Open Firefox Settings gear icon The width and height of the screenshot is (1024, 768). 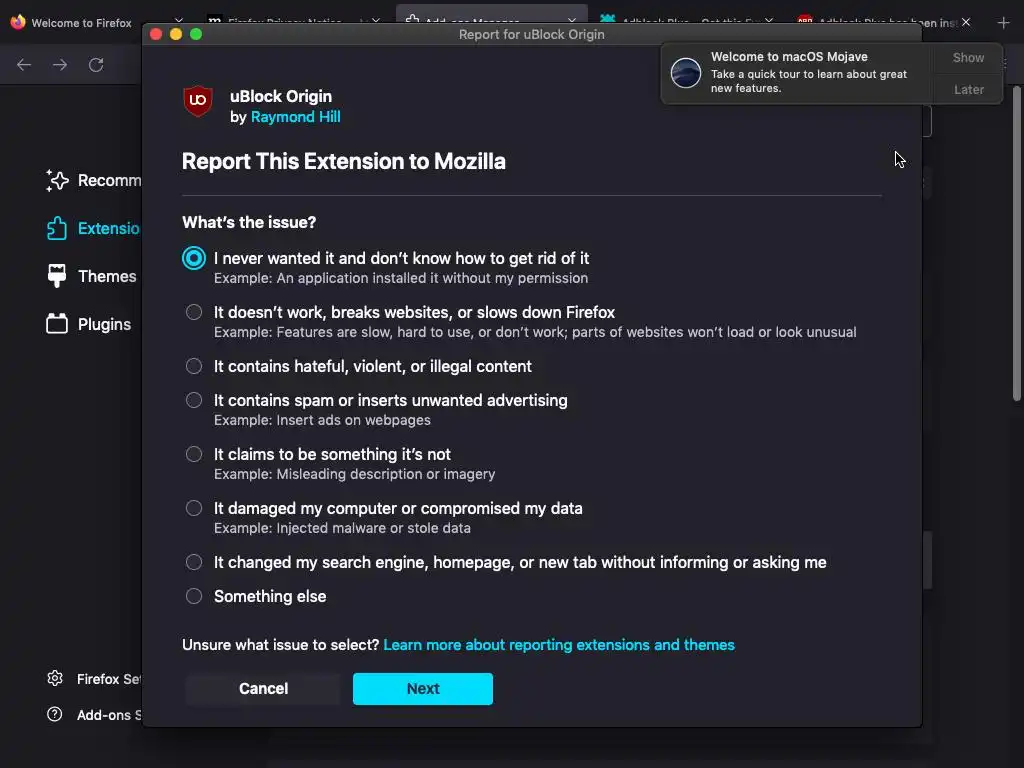click(x=55, y=679)
